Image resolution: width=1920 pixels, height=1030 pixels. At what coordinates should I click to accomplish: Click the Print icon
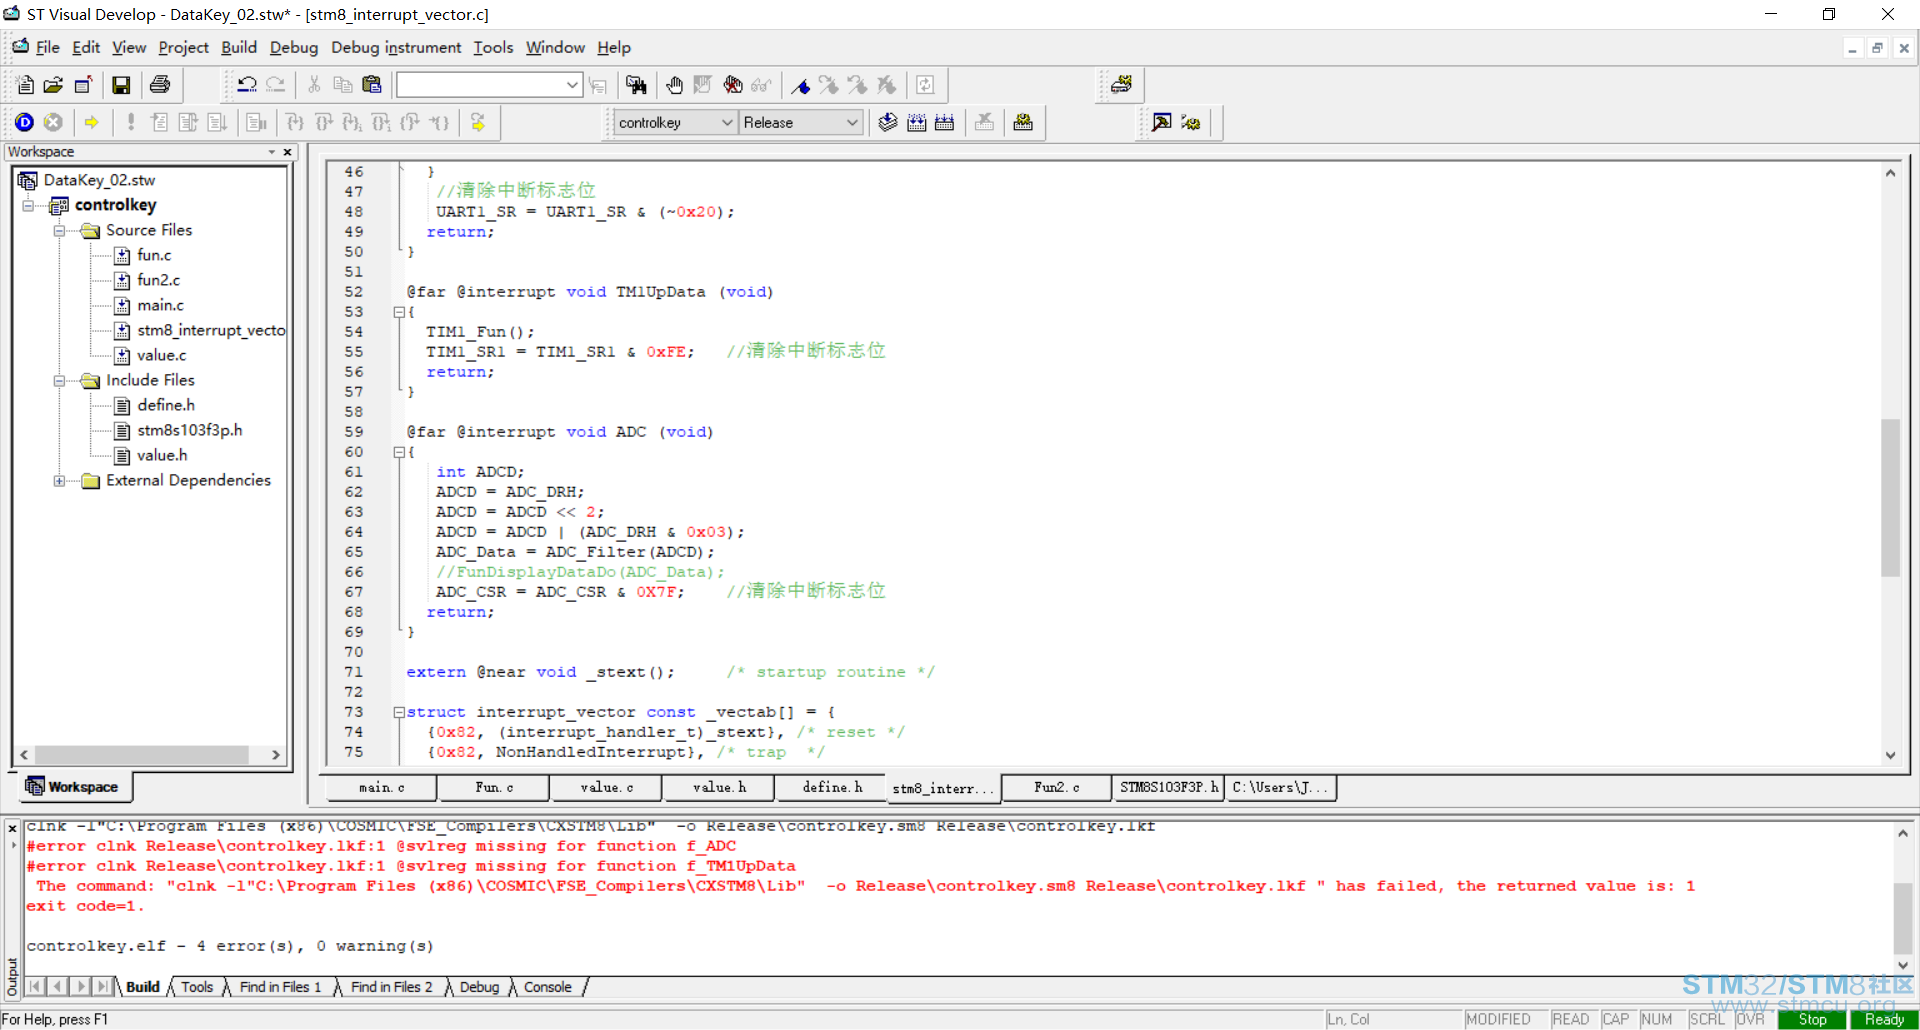coord(160,85)
